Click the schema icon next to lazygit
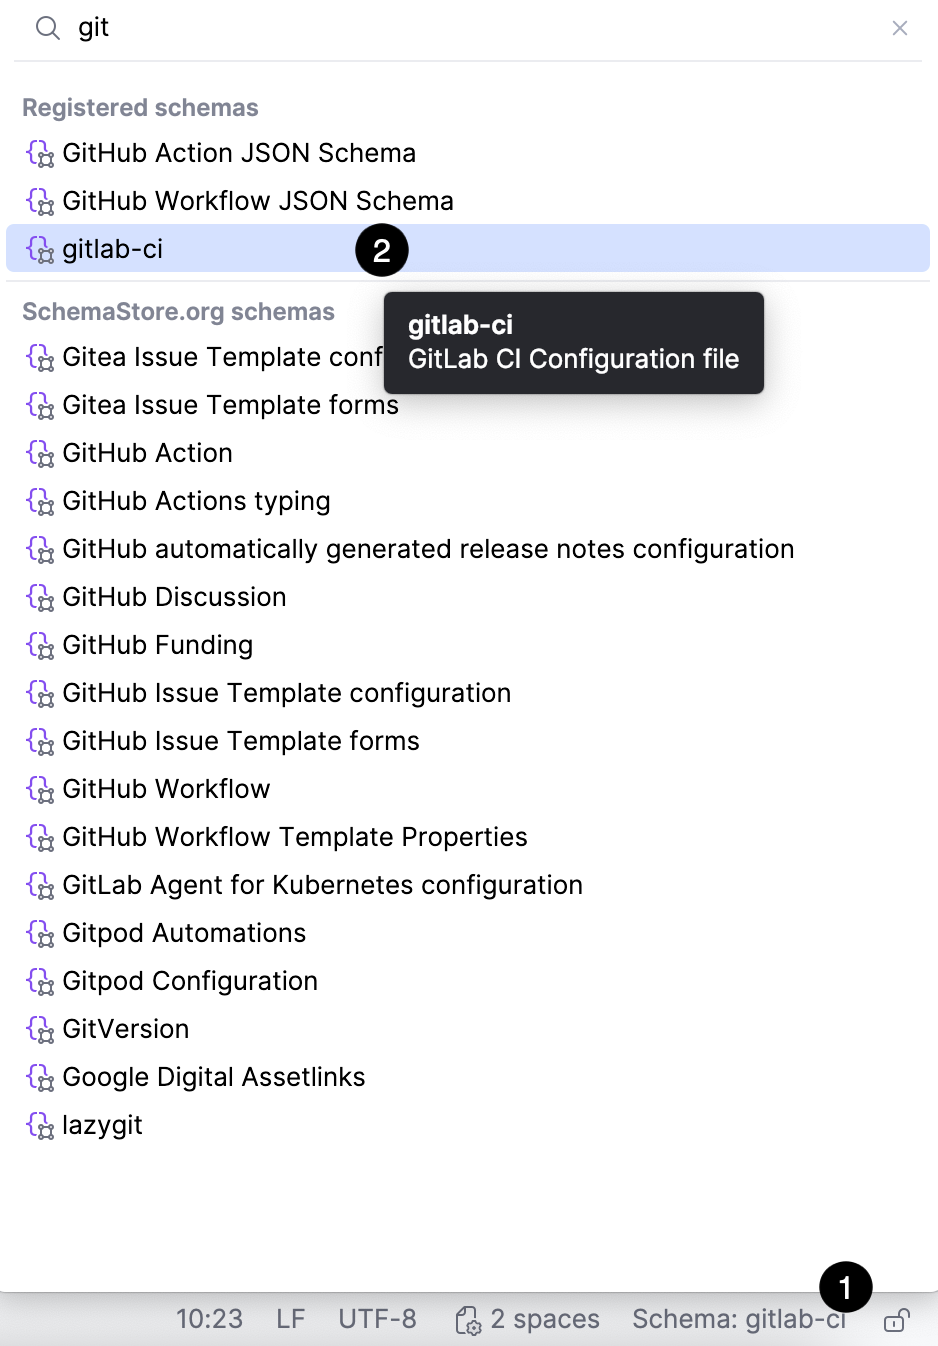 (40, 1125)
